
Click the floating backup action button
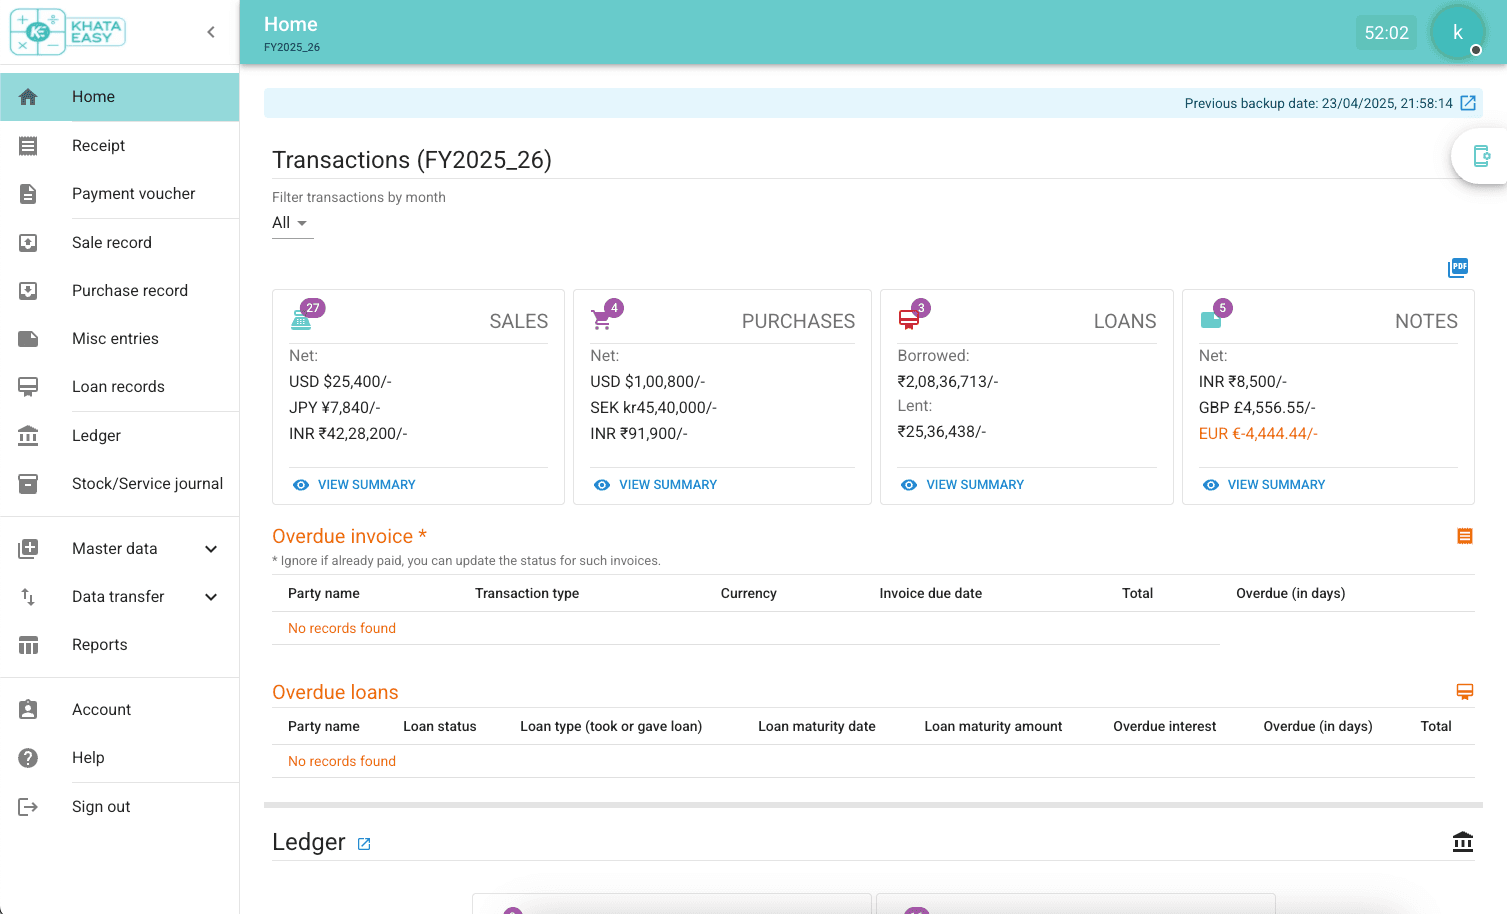[x=1482, y=156]
